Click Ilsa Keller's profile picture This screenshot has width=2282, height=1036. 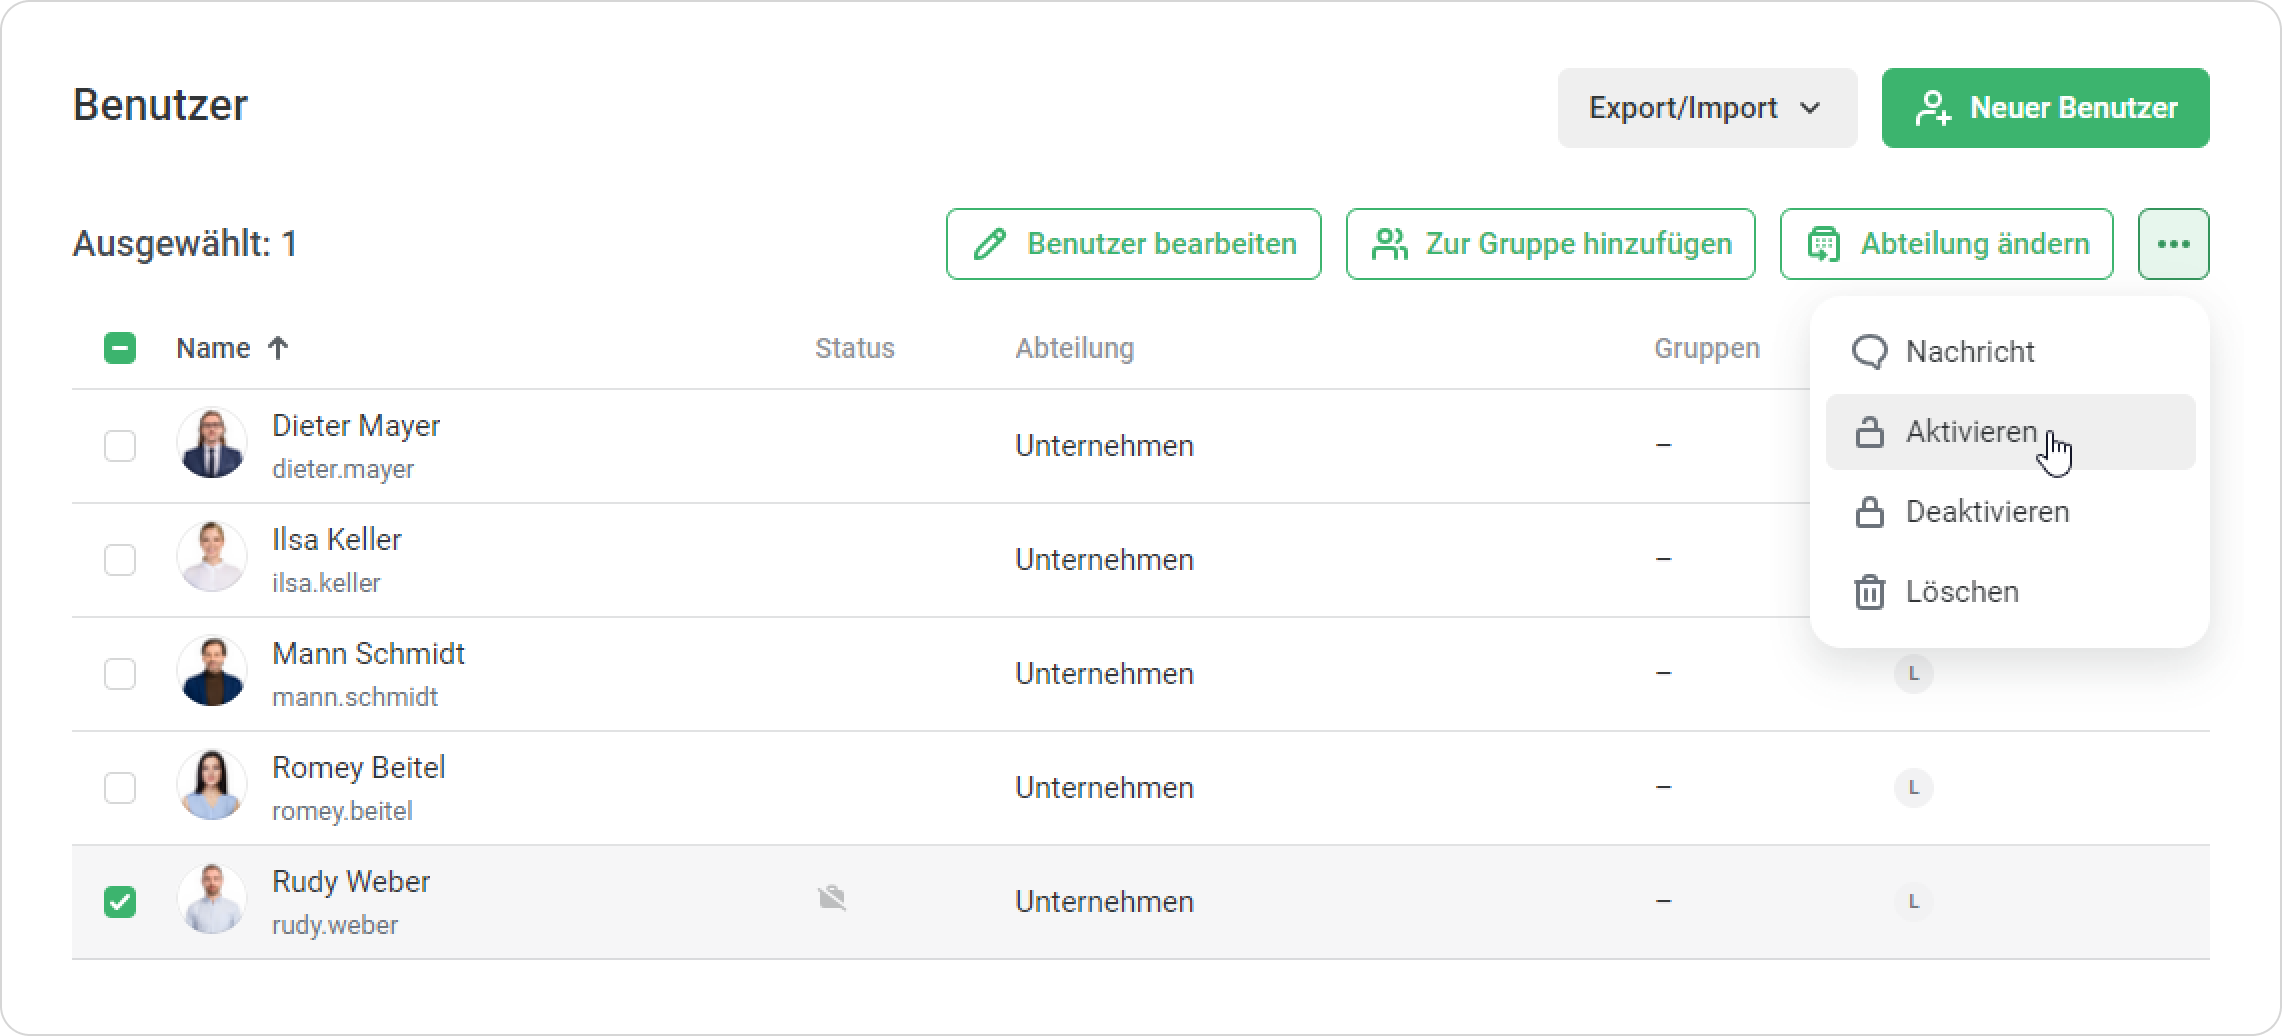point(212,557)
